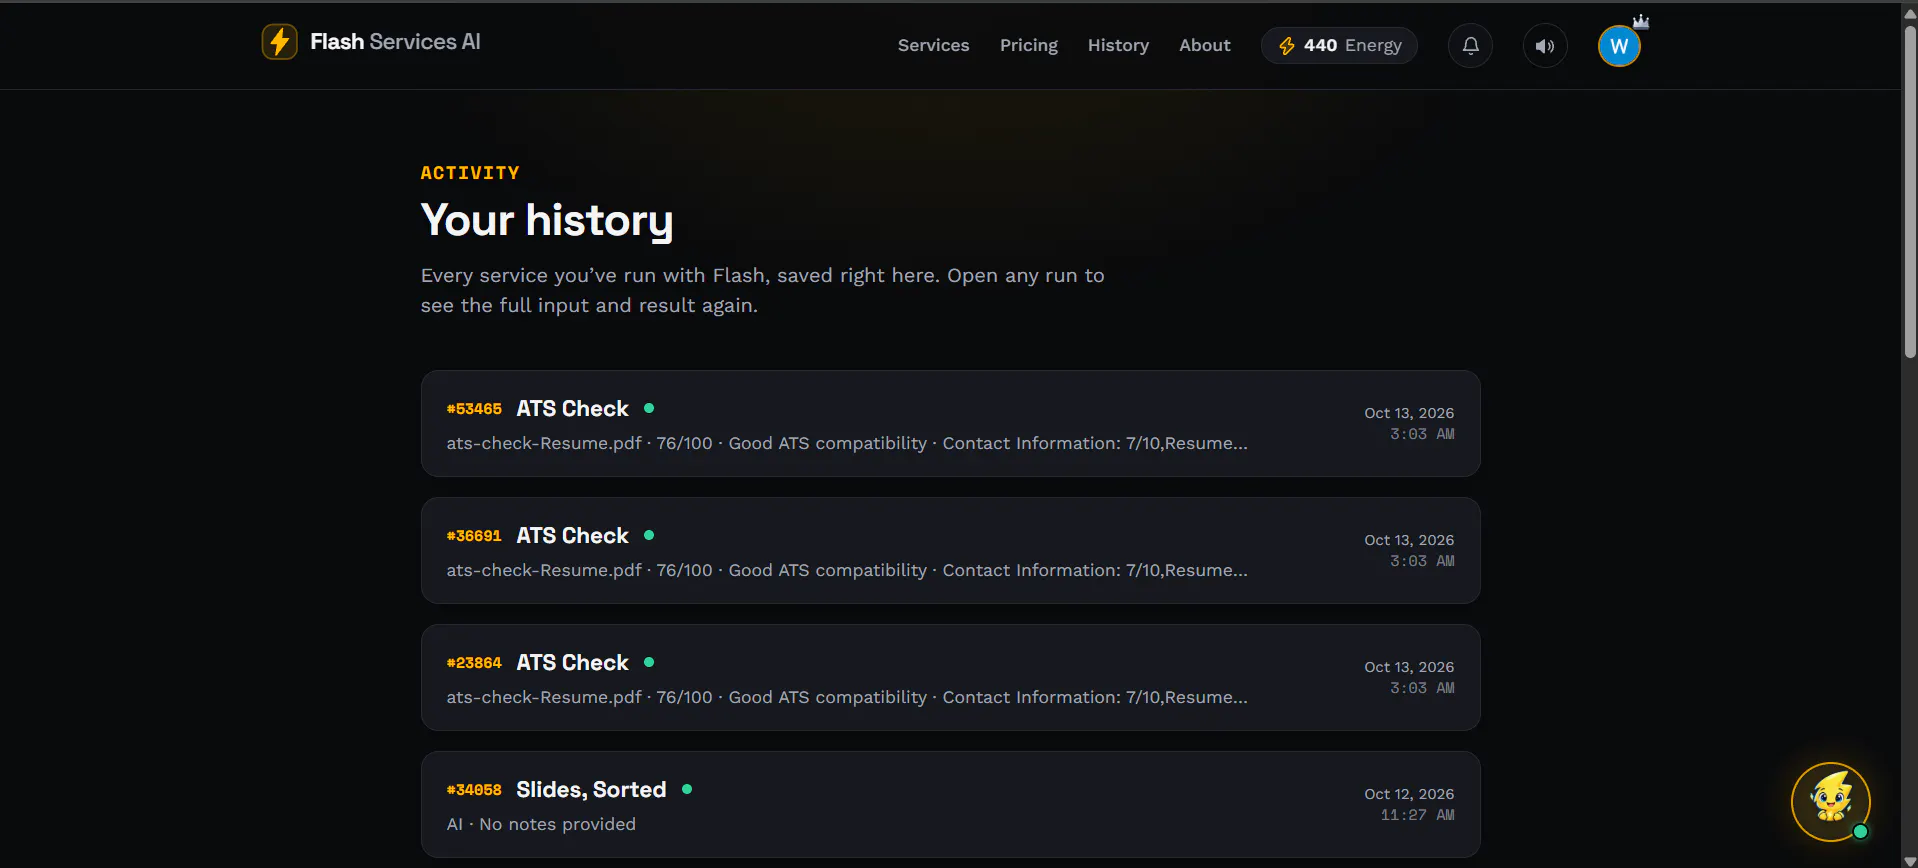The height and width of the screenshot is (868, 1918).
Task: Open the Flash mascot chat assistant
Action: coord(1830,802)
